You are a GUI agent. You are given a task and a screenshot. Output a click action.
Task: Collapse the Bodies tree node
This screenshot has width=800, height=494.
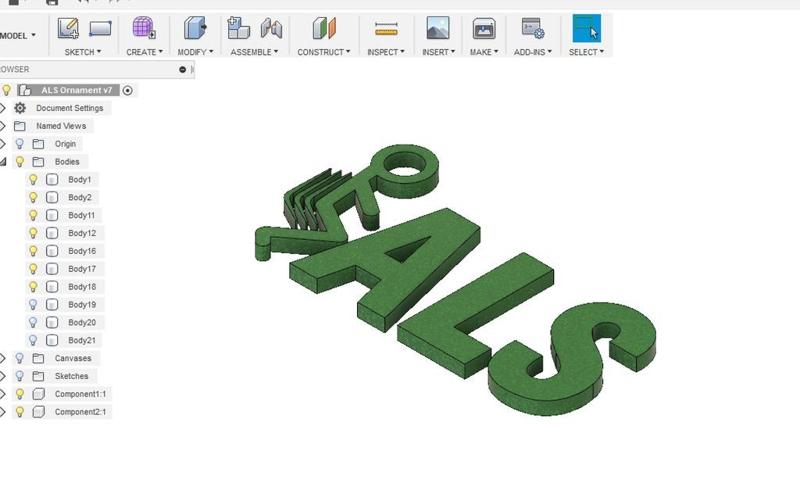(x=3, y=162)
